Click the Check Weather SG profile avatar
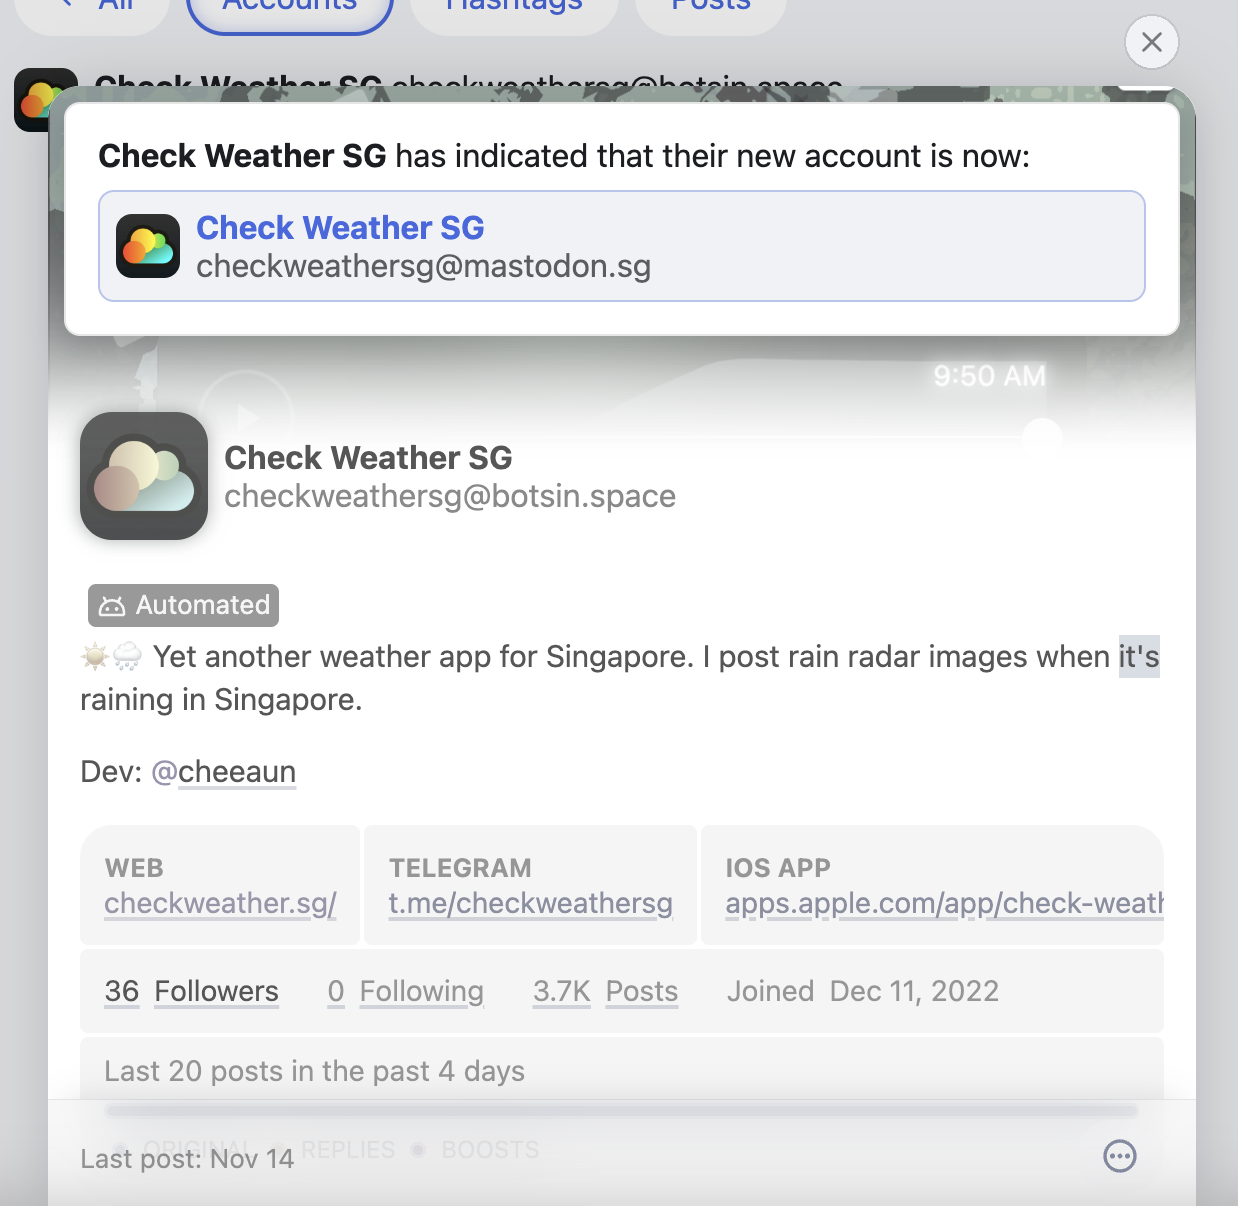The width and height of the screenshot is (1238, 1206). (x=144, y=476)
